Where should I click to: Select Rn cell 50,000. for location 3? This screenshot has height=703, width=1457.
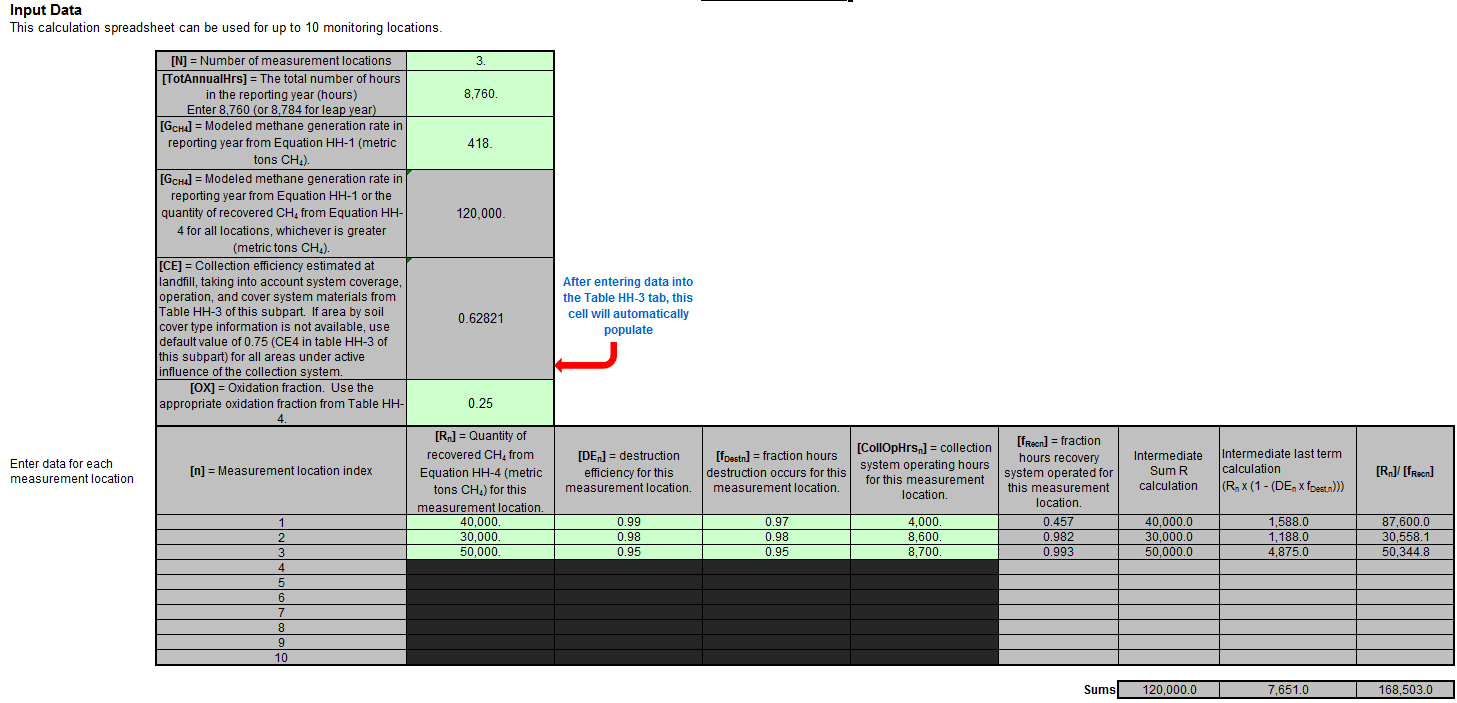pyautogui.click(x=480, y=552)
